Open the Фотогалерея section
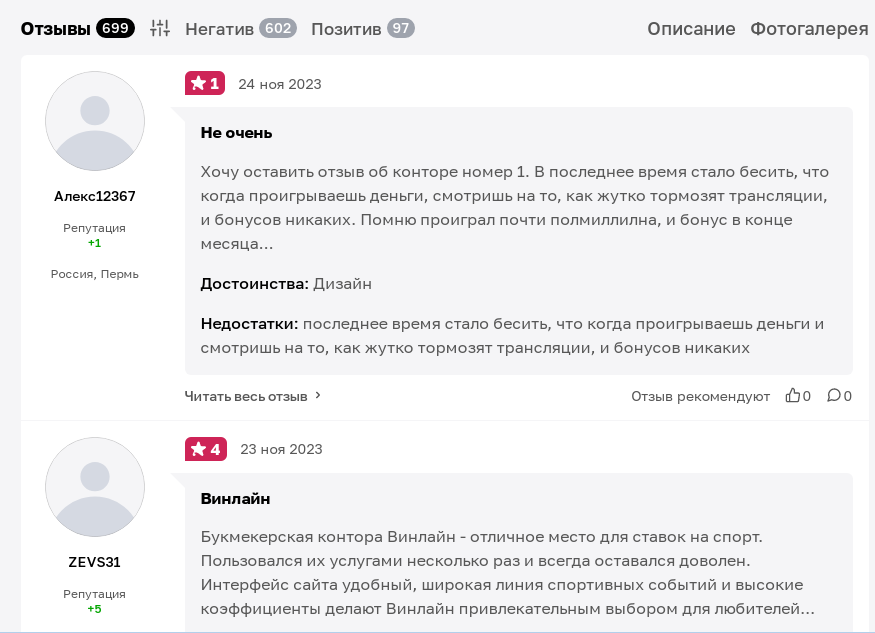The width and height of the screenshot is (875, 633). point(810,28)
